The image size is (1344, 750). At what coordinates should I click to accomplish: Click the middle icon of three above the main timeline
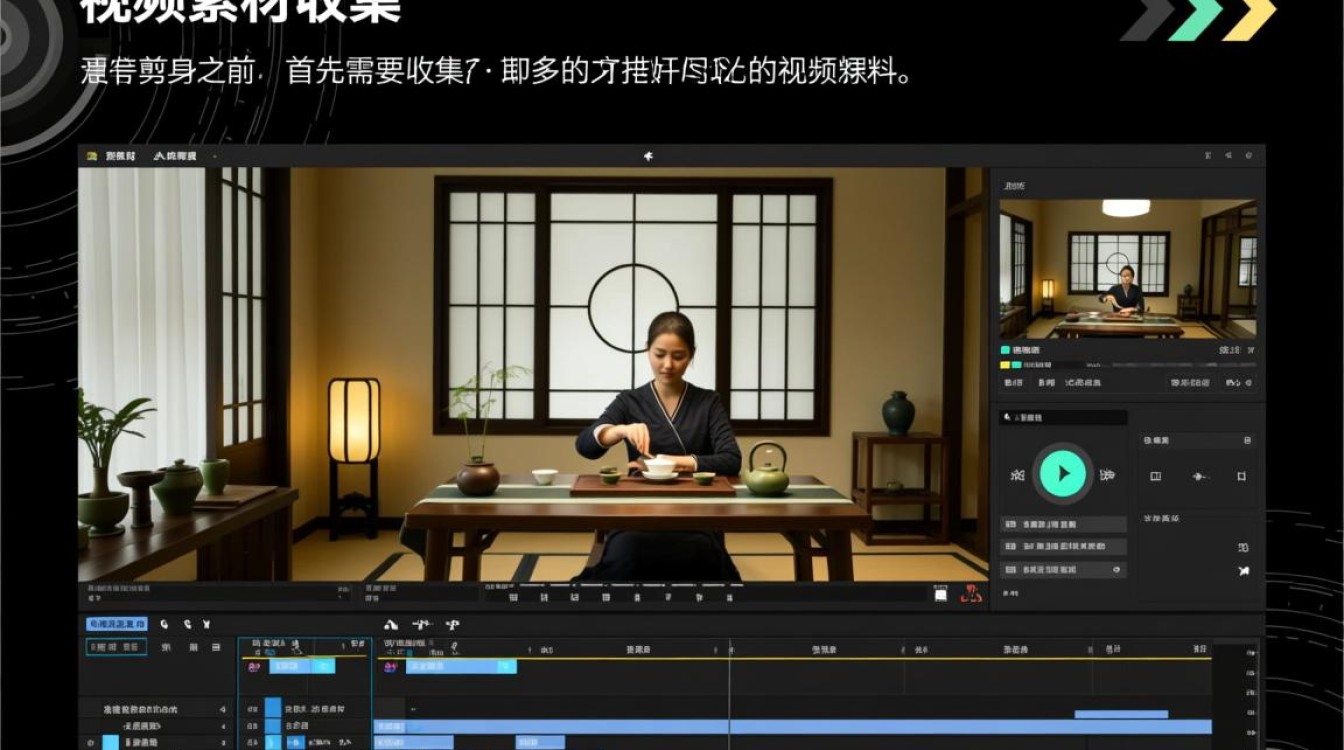[x=422, y=625]
